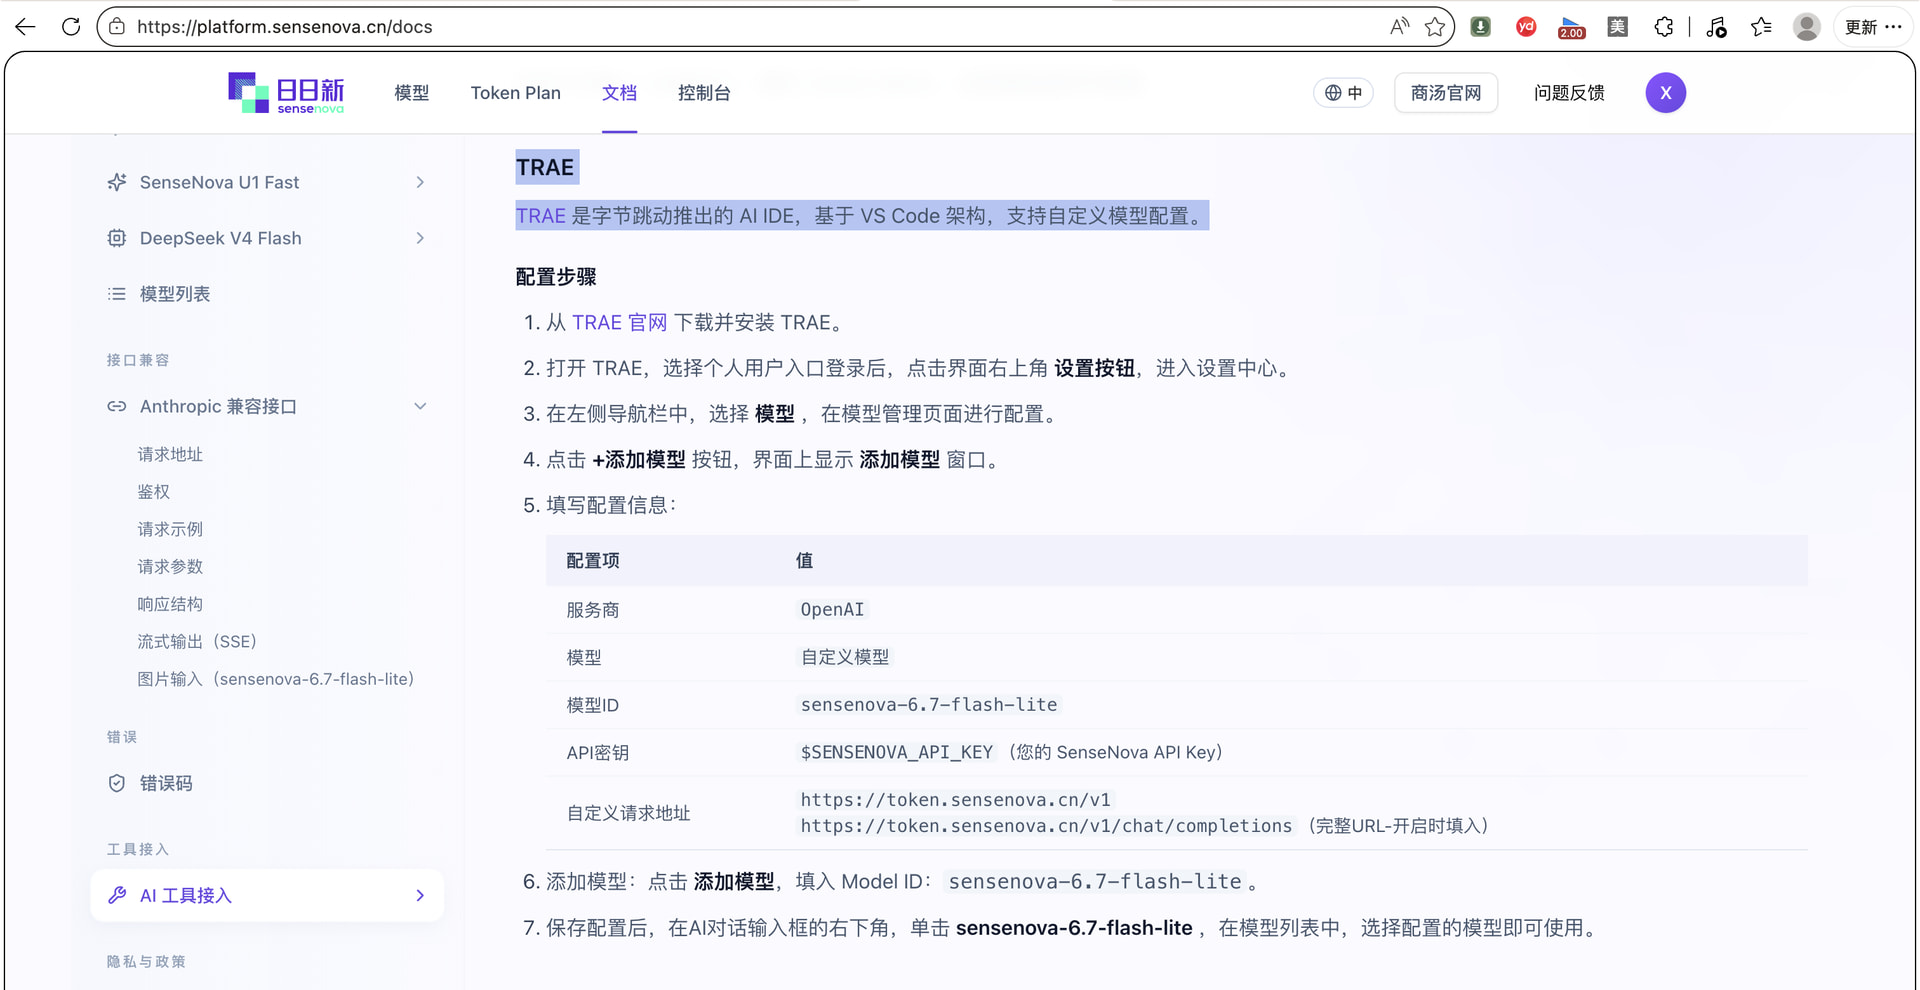Go back using the browser back arrow
This screenshot has height=990, width=1920.
25,27
